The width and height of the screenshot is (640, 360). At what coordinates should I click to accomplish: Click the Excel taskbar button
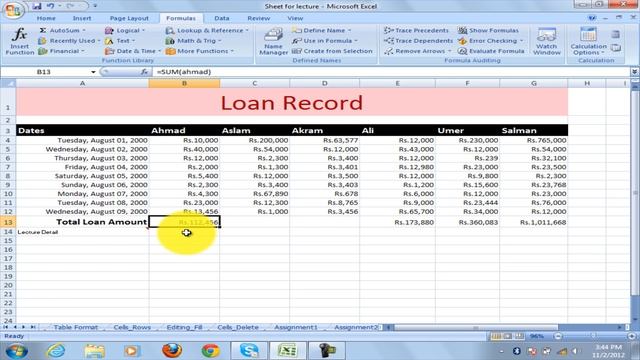coord(288,351)
